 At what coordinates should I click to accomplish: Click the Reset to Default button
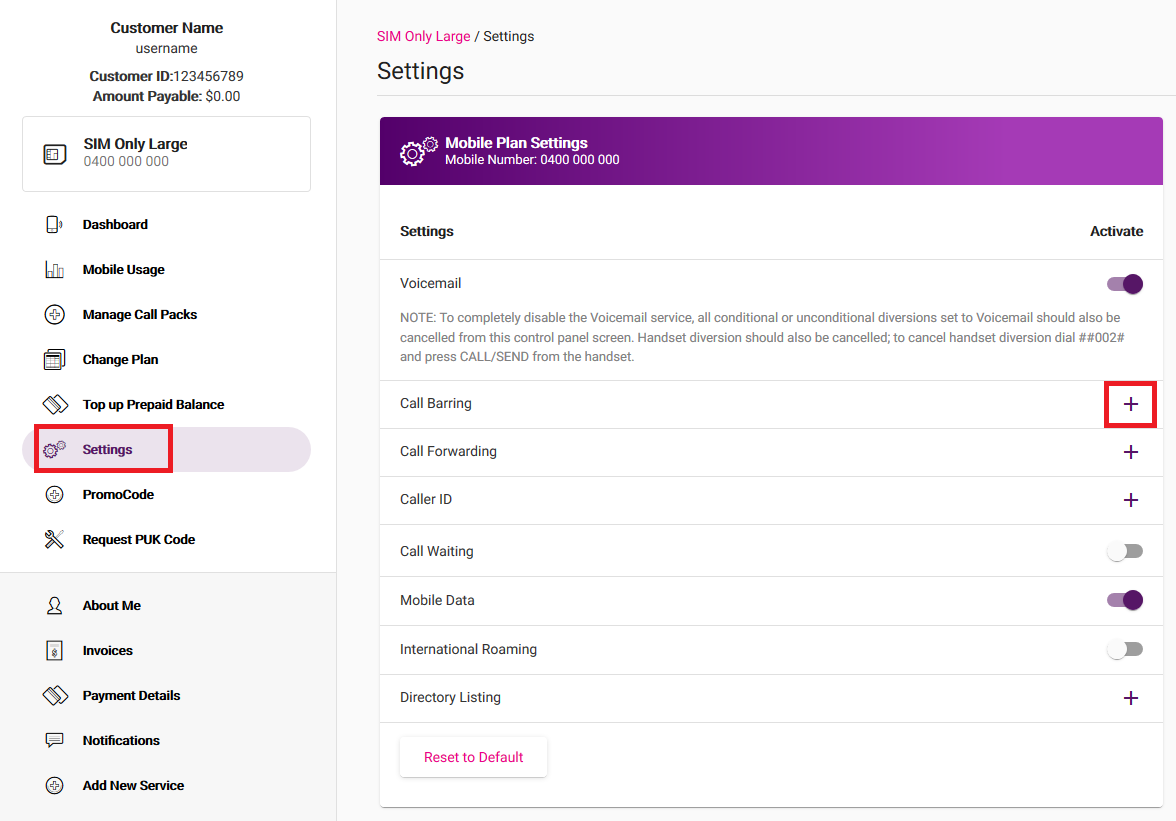pyautogui.click(x=473, y=757)
